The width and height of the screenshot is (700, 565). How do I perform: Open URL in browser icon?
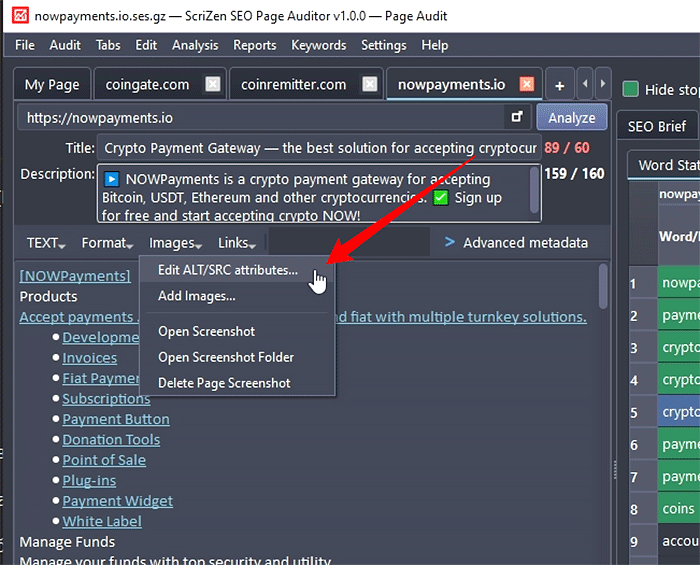517,118
